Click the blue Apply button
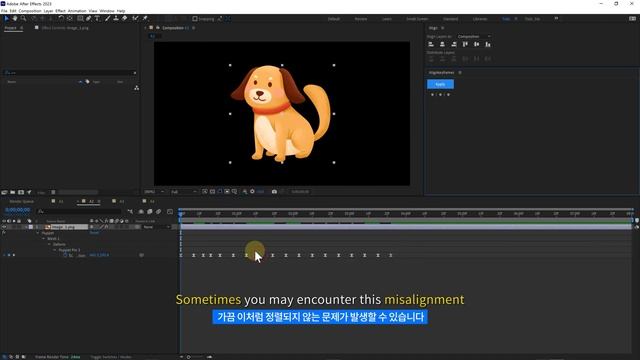Image resolution: width=640 pixels, height=360 pixels. click(440, 84)
